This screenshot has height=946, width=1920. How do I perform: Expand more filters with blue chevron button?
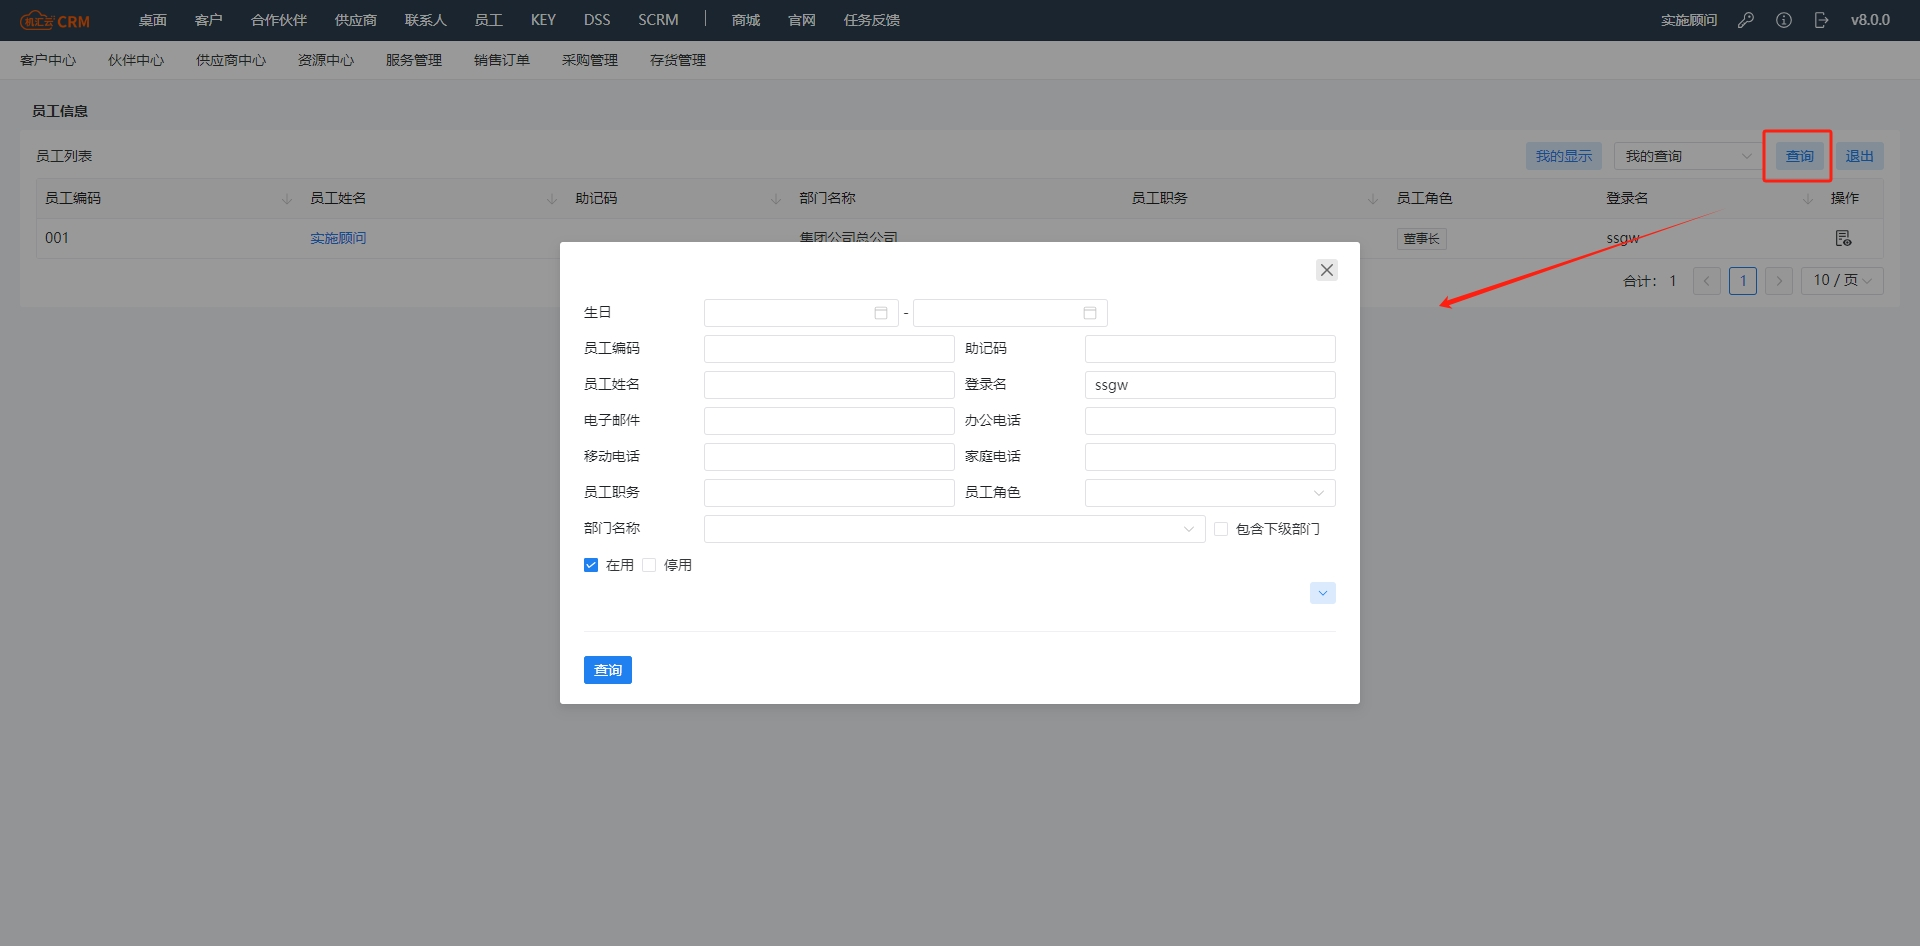coord(1322,593)
